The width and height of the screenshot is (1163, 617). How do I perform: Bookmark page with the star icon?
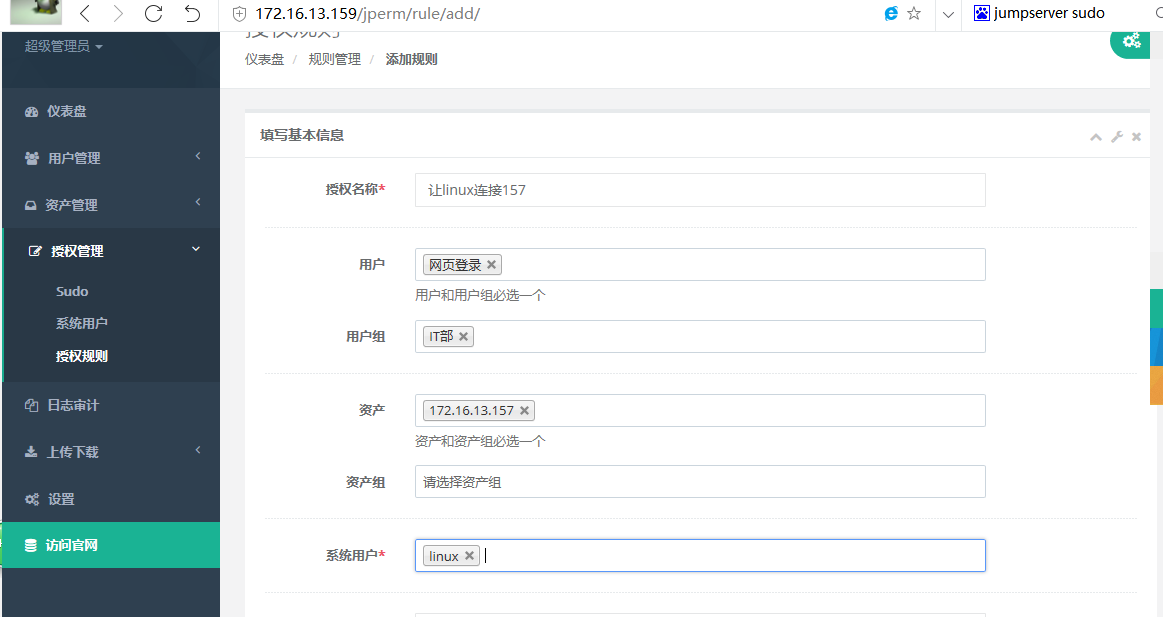coord(914,14)
